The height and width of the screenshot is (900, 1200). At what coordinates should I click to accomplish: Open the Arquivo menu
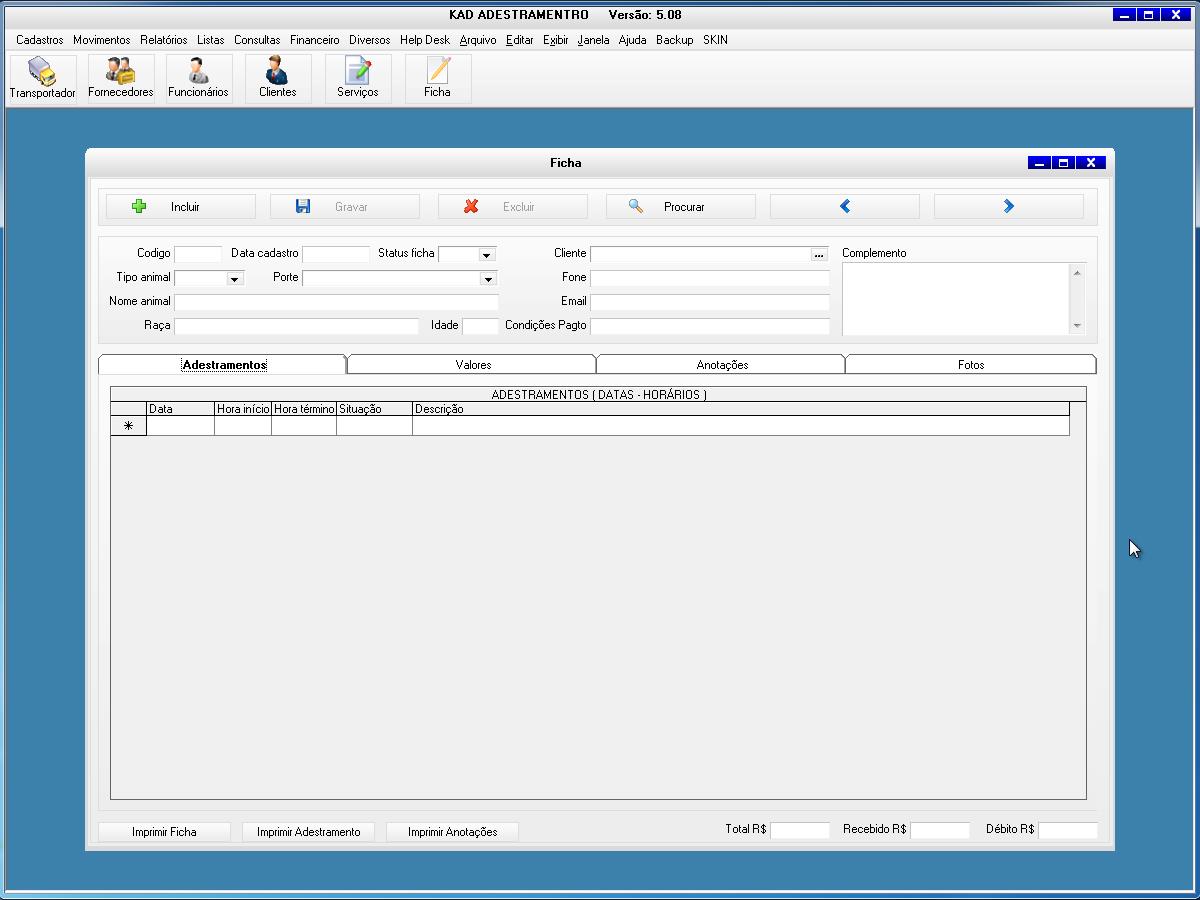pos(478,40)
